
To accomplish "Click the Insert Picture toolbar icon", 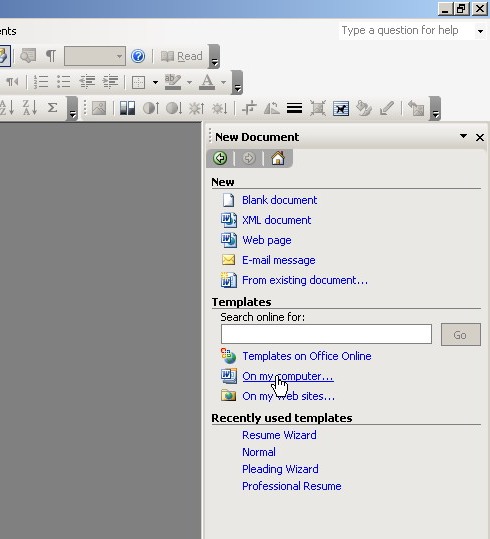I will (99, 109).
